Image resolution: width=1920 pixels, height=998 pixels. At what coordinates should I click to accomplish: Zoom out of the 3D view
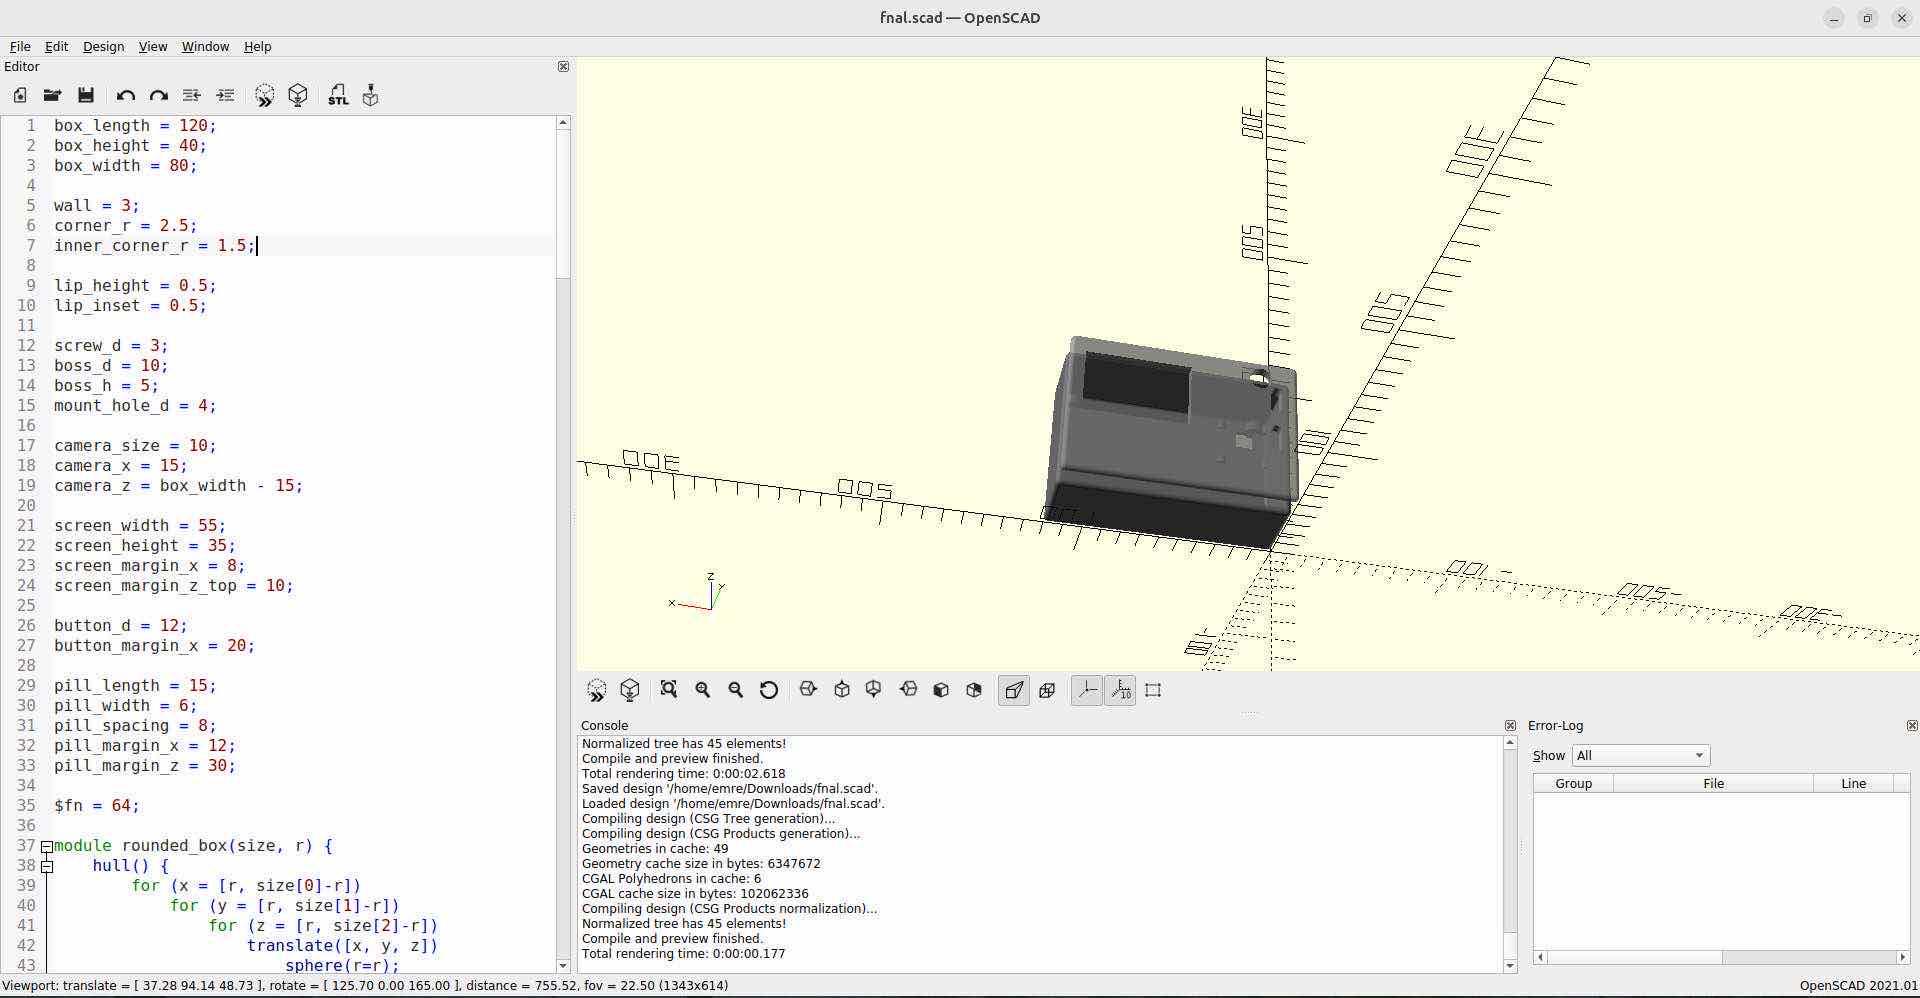[x=736, y=690]
